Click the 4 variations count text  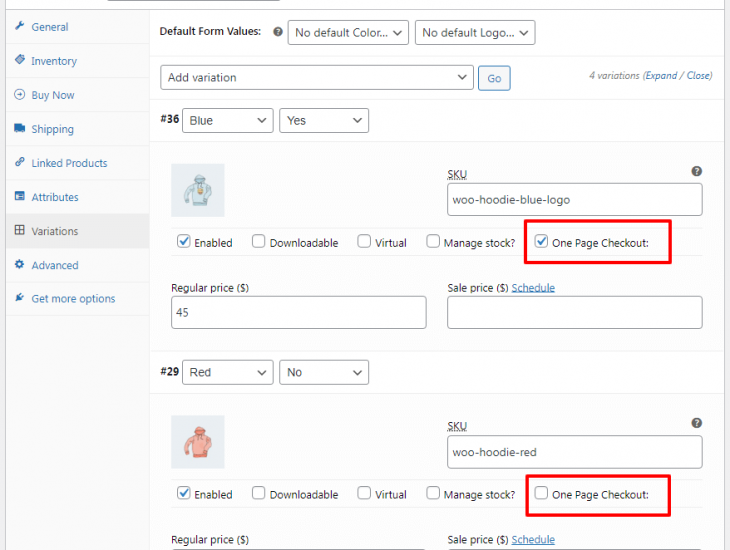(x=614, y=75)
